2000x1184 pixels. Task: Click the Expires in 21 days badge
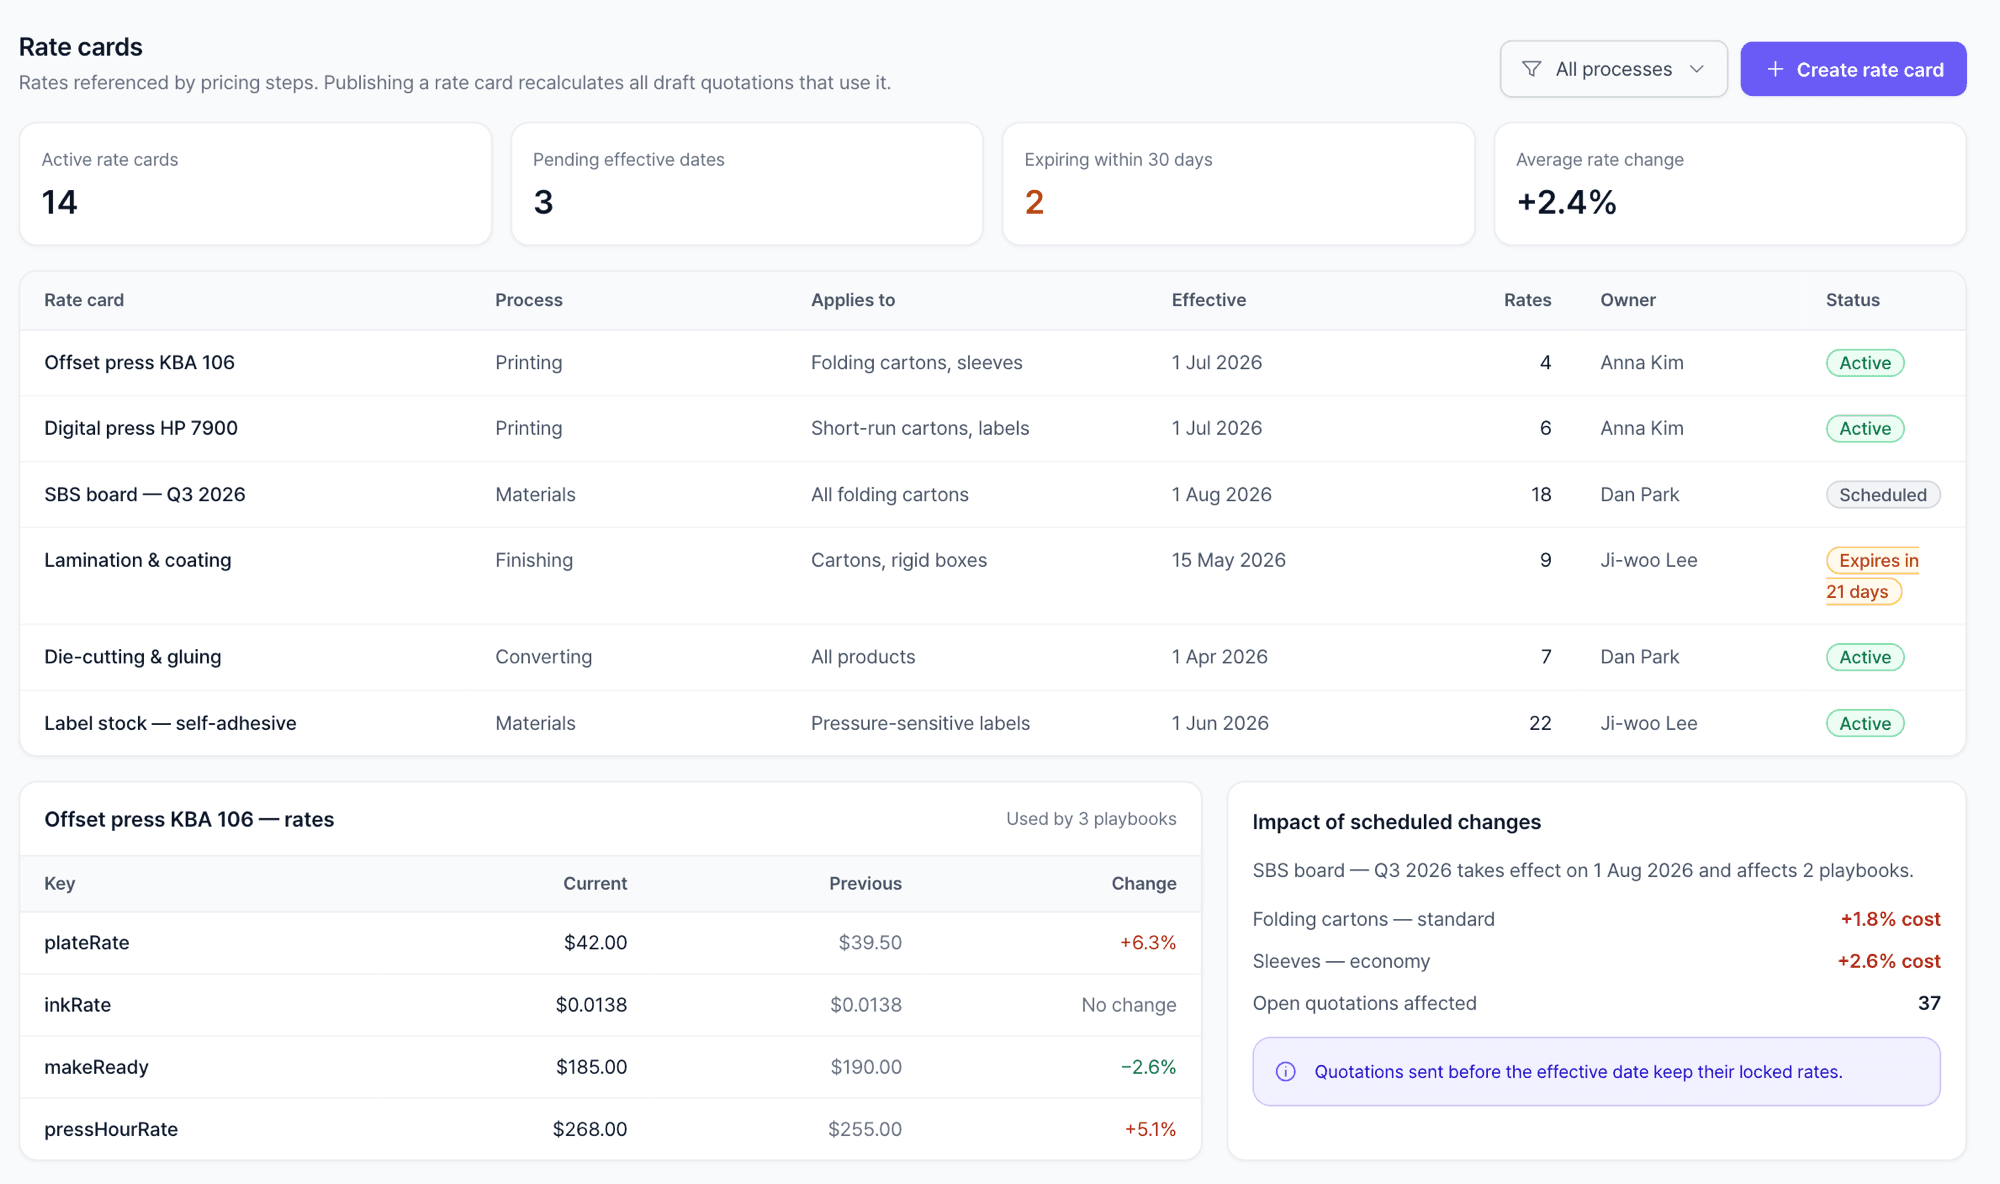coord(1872,576)
